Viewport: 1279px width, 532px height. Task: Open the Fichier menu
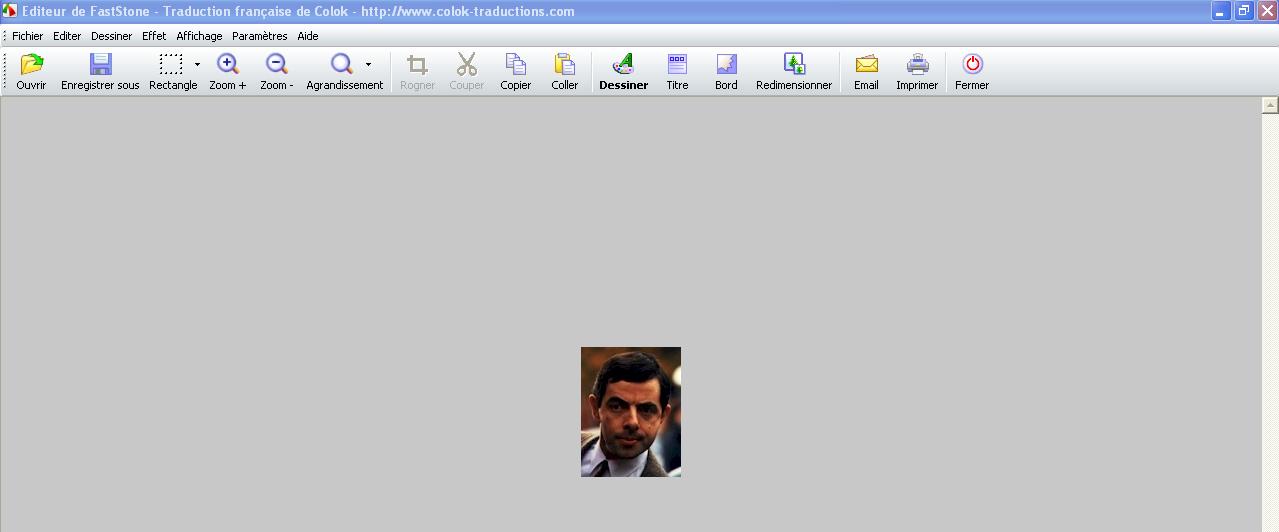click(x=27, y=36)
